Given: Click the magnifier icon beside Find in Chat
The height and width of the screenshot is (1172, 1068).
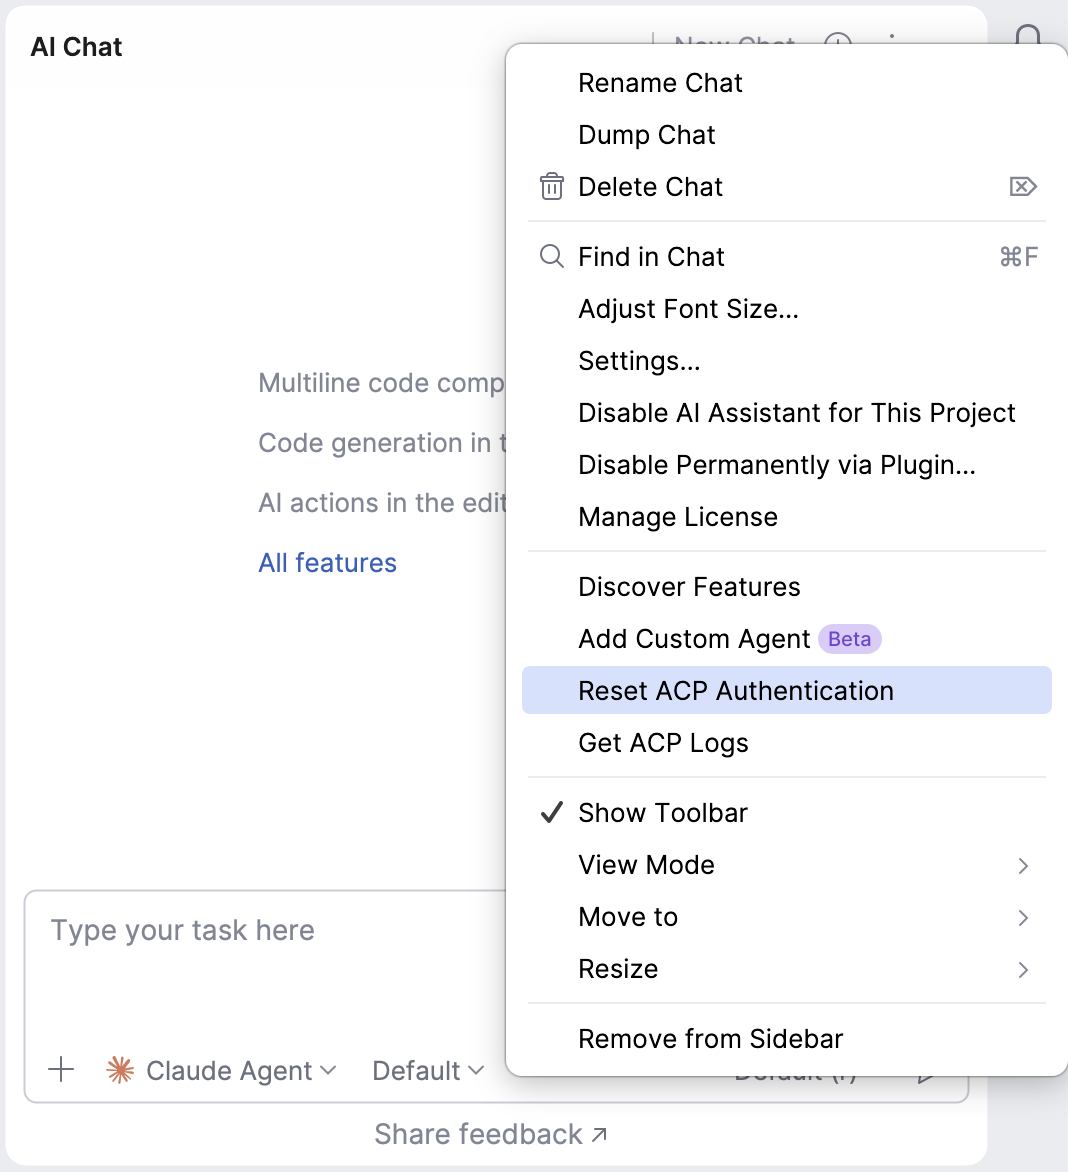Looking at the screenshot, I should pos(552,256).
